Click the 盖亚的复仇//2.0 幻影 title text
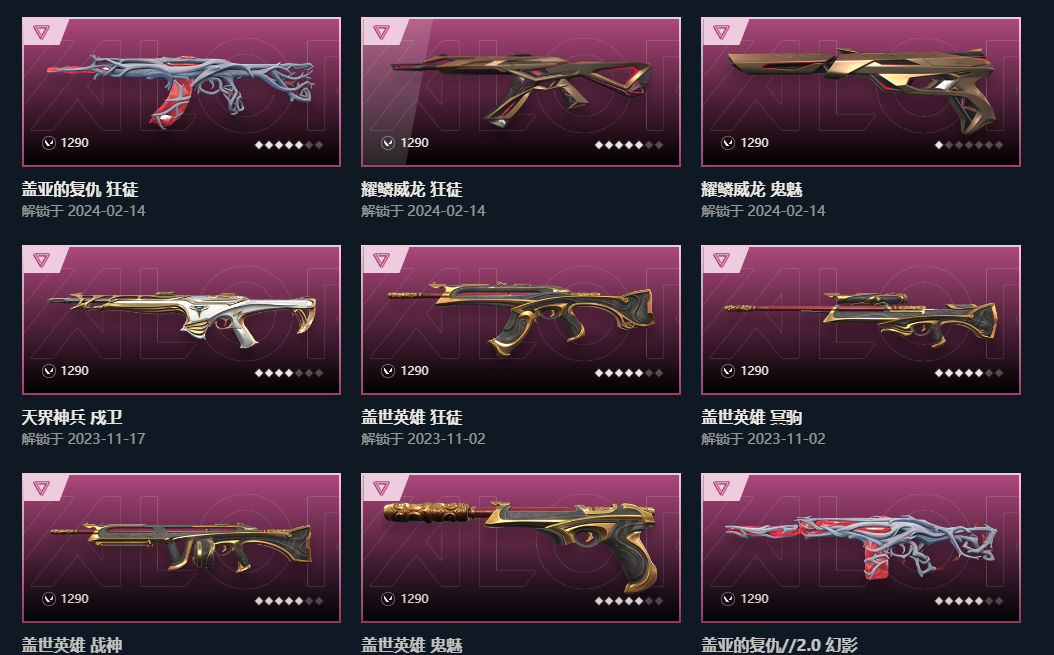 coord(779,646)
